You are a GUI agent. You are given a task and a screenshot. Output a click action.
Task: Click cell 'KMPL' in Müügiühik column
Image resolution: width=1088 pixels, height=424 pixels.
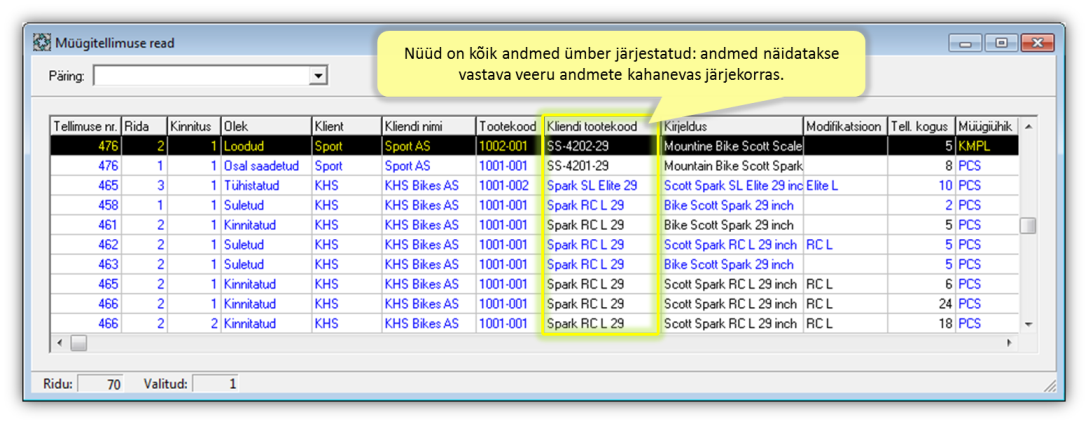(x=987, y=146)
